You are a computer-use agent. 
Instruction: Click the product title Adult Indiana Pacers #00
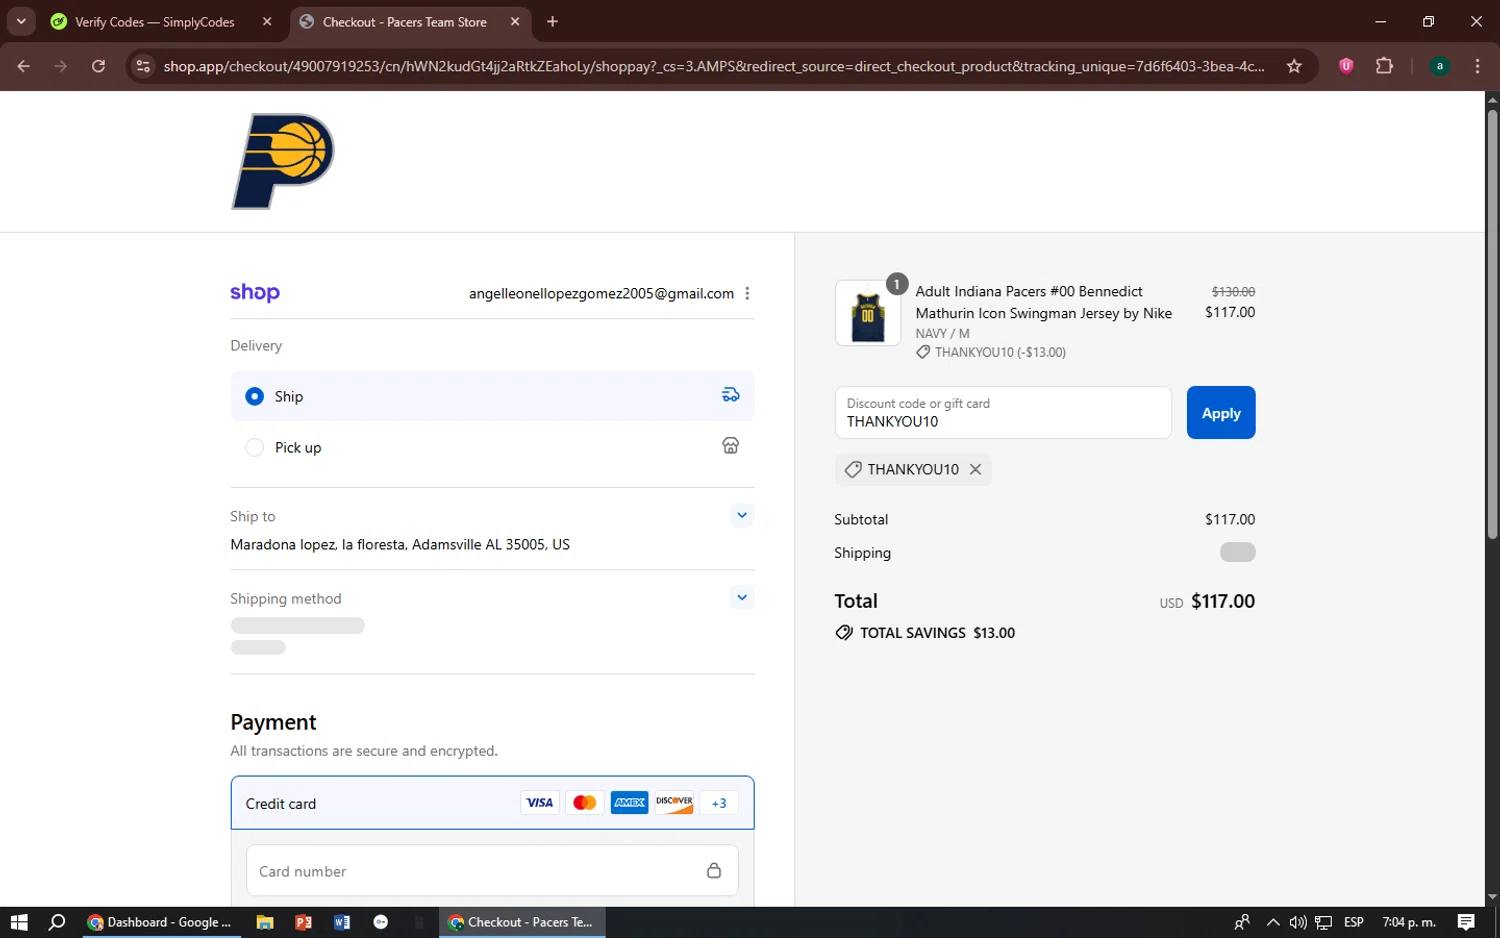[x=1044, y=302]
